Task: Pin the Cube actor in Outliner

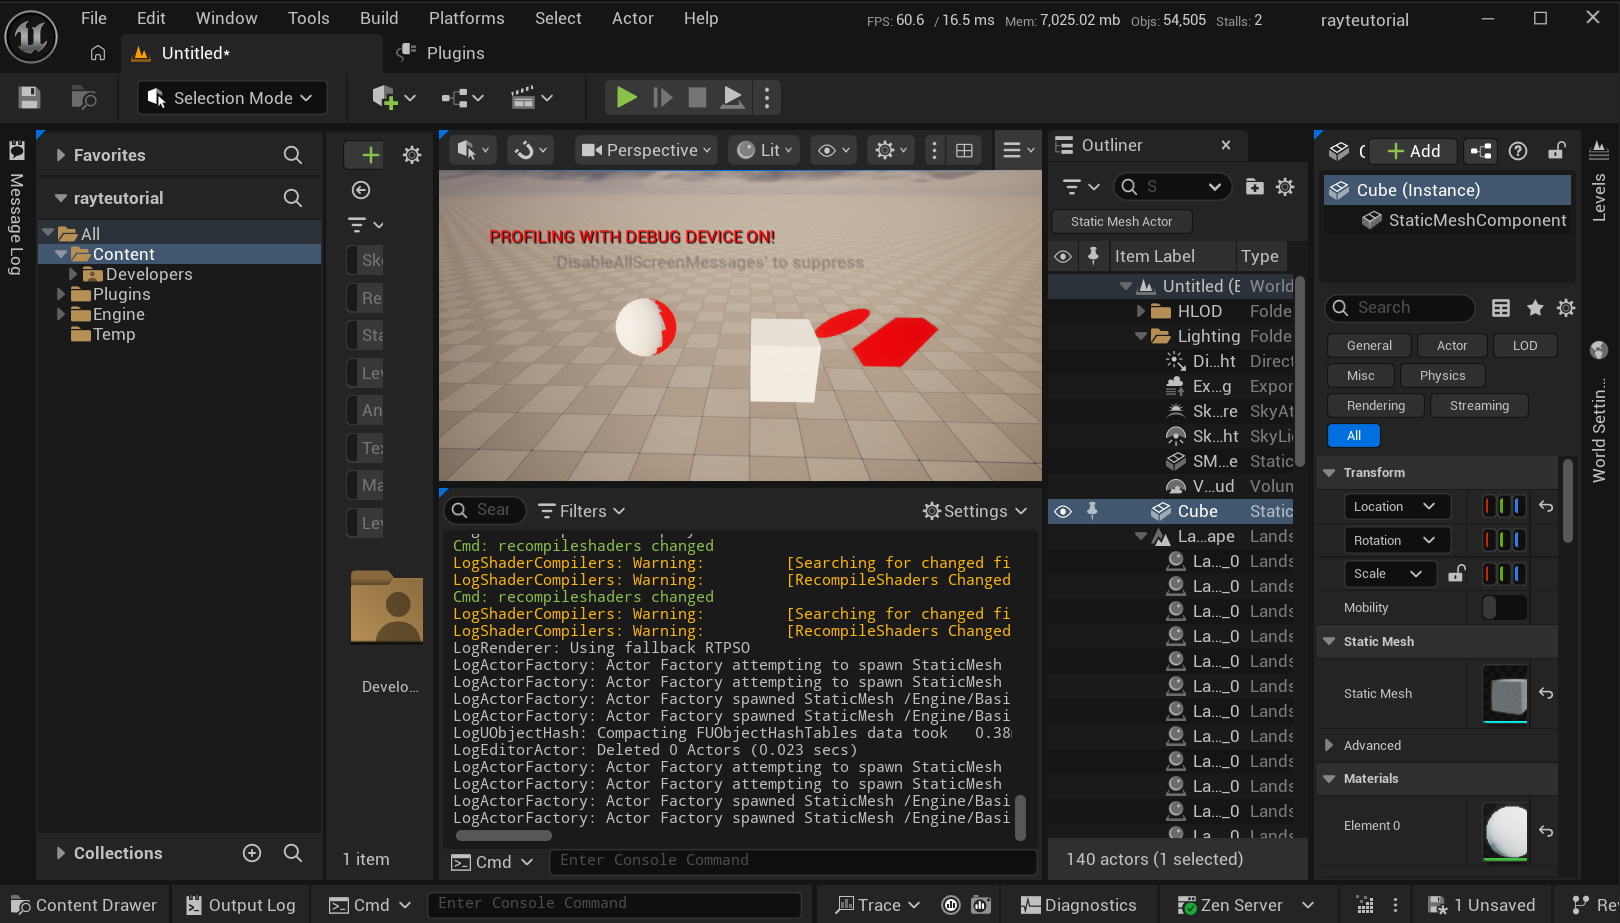Action: 1092,511
